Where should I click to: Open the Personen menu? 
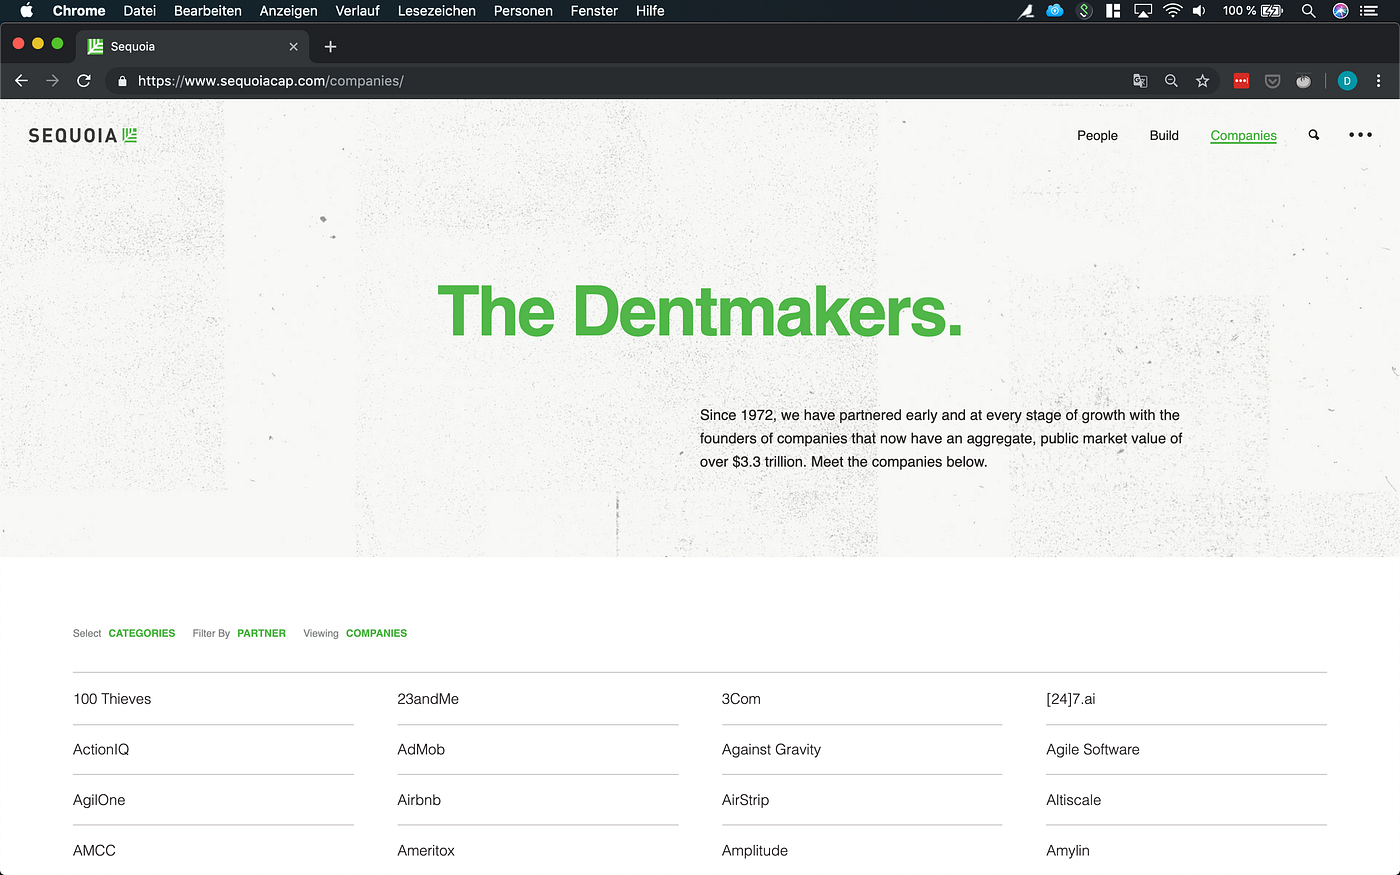tap(523, 11)
